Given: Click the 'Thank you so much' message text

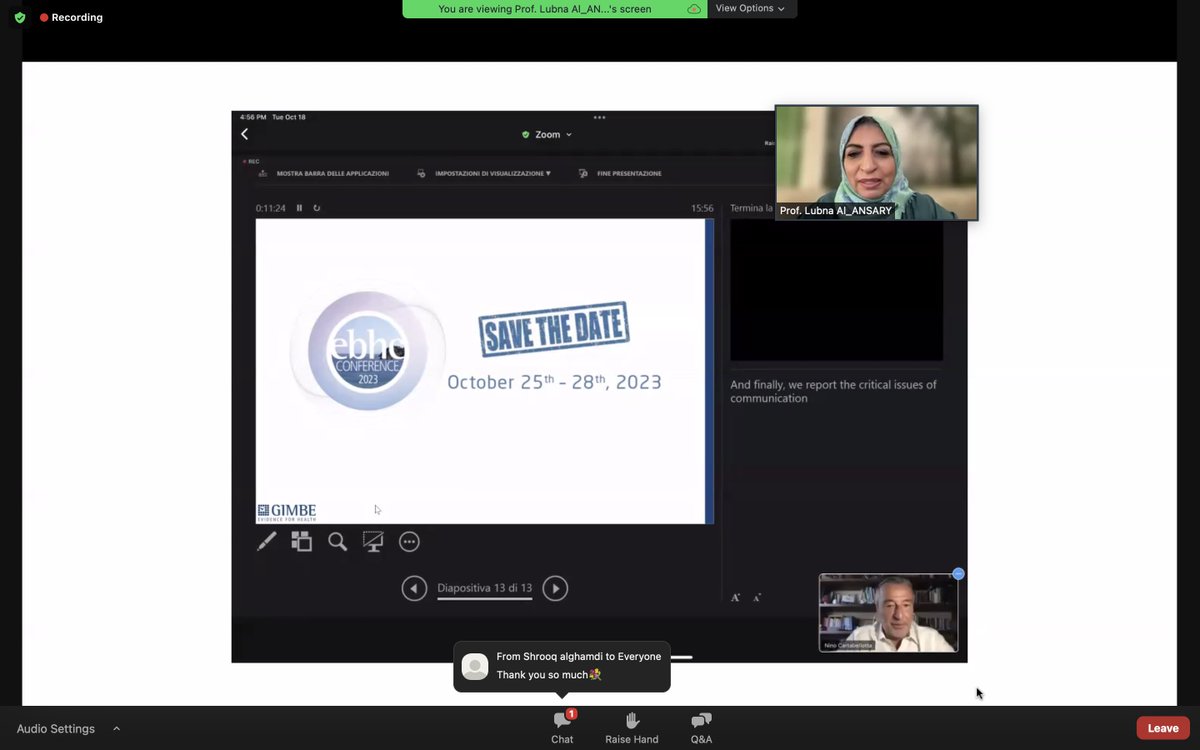Looking at the screenshot, I should pyautogui.click(x=549, y=675).
